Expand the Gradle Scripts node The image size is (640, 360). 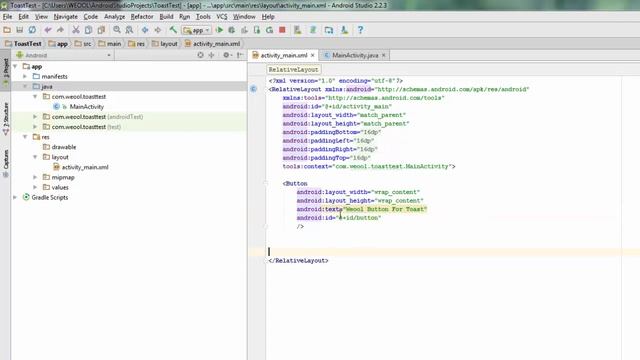coord(15,198)
